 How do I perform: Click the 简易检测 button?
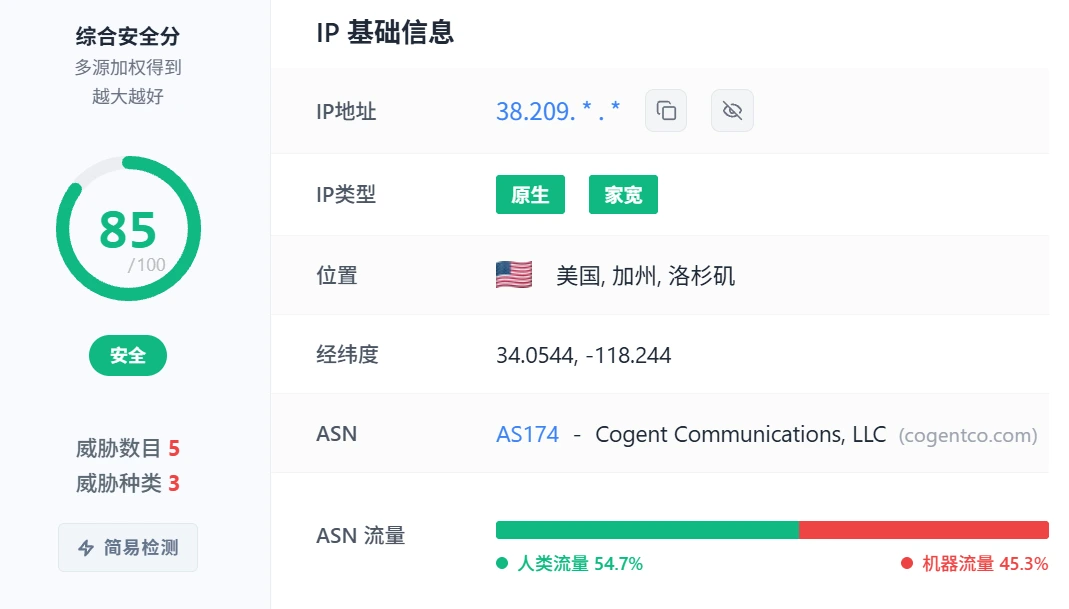128,548
